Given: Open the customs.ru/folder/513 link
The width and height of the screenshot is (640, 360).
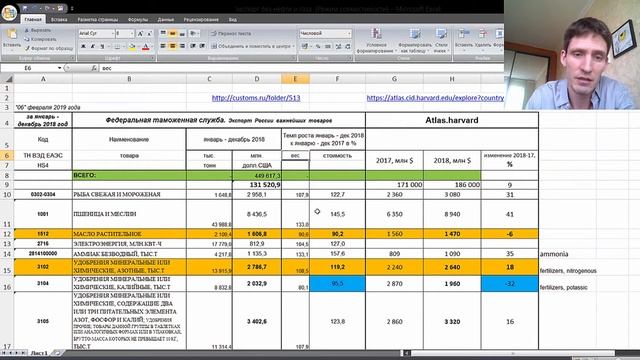Looking at the screenshot, I should [x=256, y=98].
